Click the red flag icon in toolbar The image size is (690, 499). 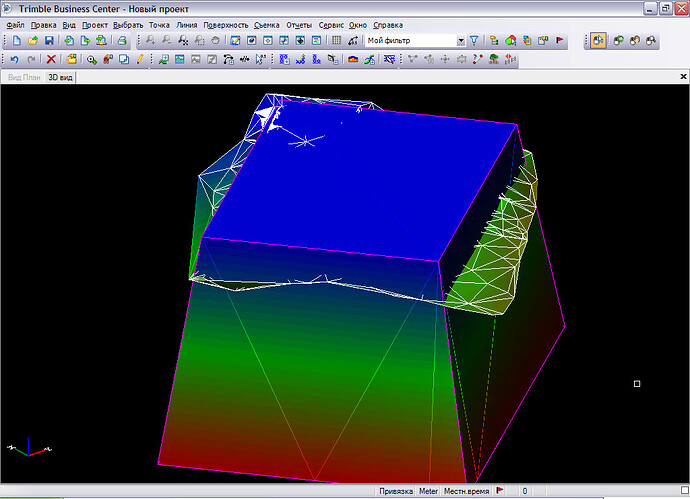point(560,40)
